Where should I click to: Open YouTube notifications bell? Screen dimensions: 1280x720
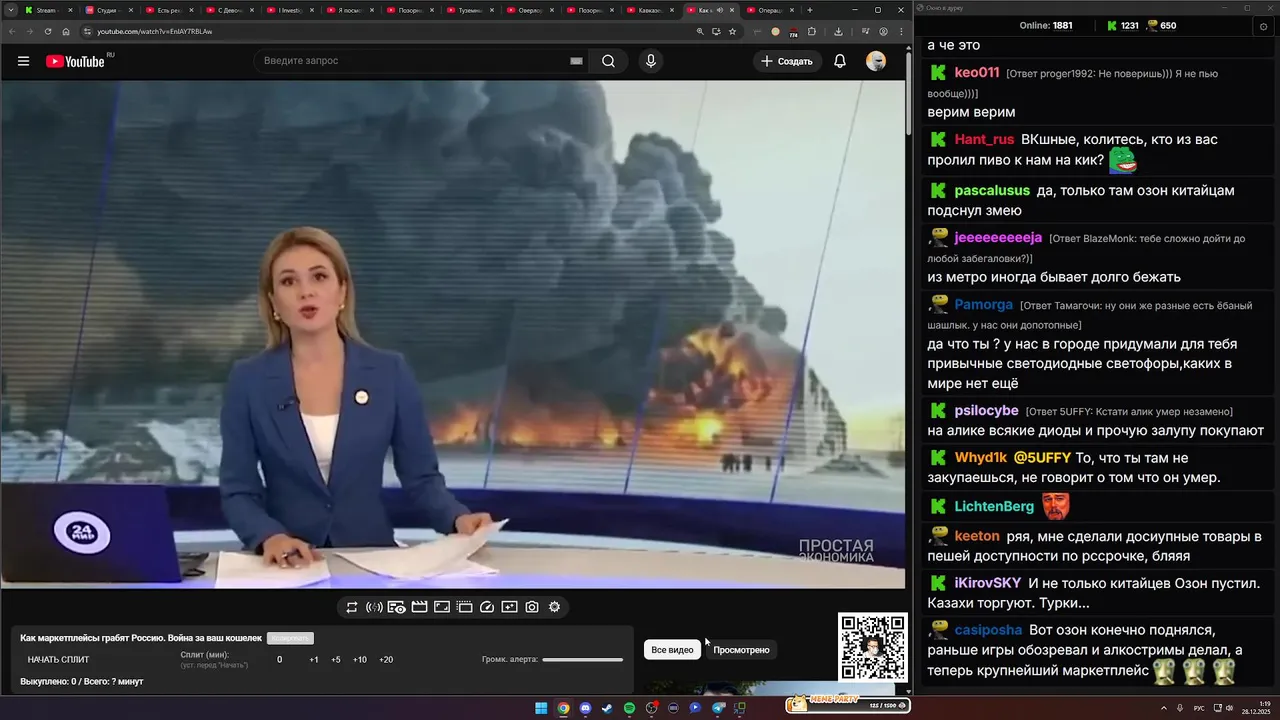840,61
